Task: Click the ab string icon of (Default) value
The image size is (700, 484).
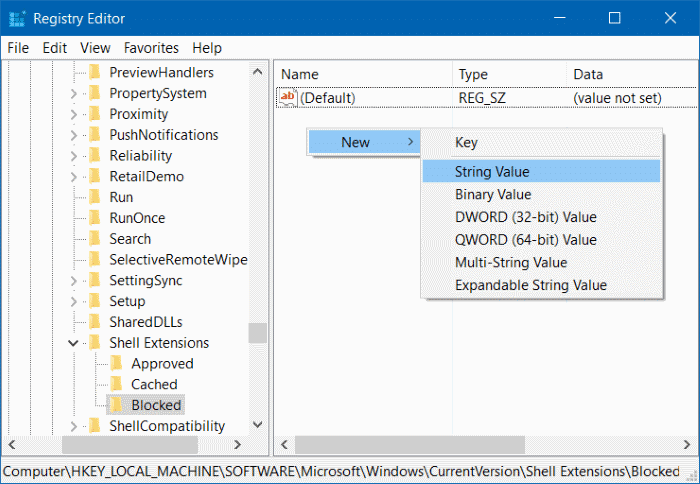Action: tap(288, 97)
